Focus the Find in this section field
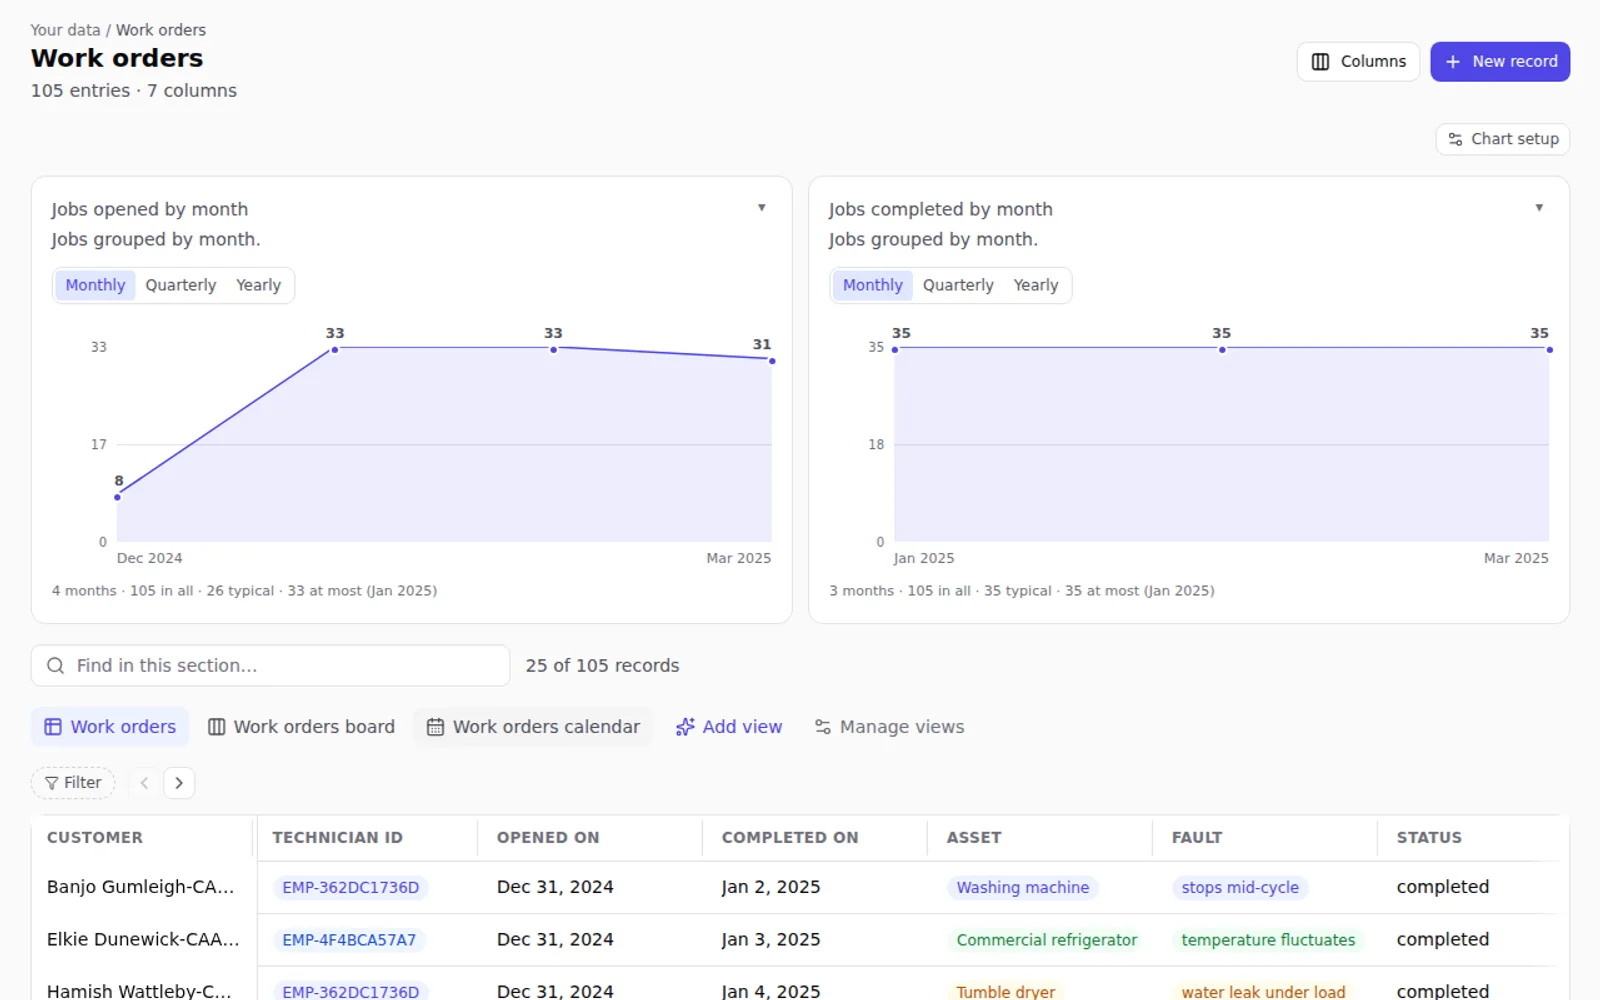This screenshot has height=1000, width=1600. (270, 666)
